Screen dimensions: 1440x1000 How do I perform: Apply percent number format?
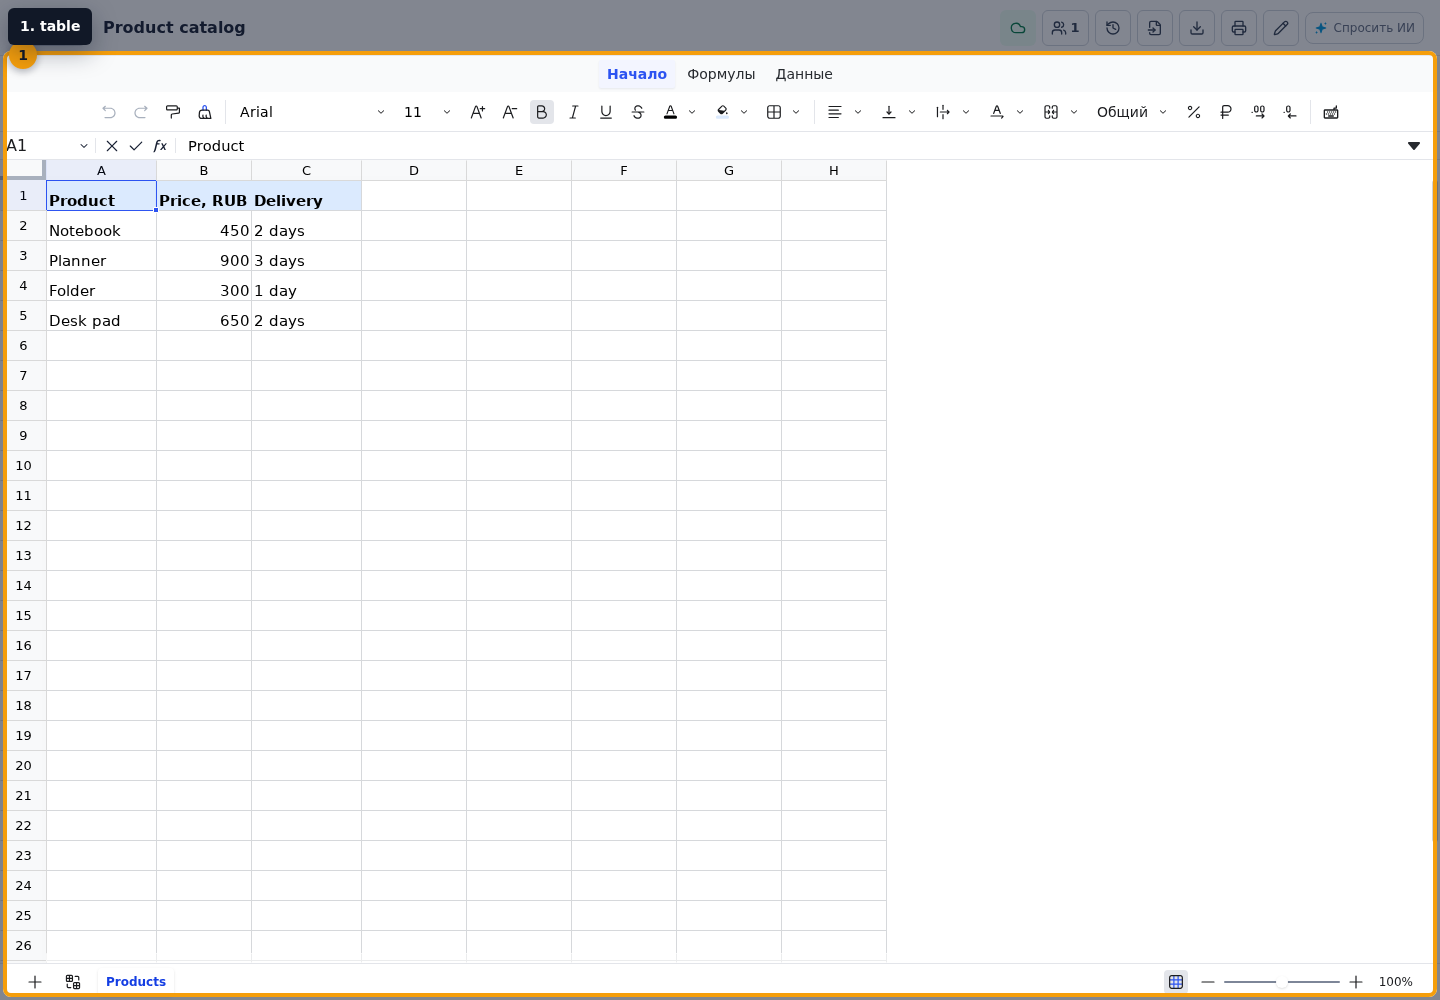(1194, 112)
